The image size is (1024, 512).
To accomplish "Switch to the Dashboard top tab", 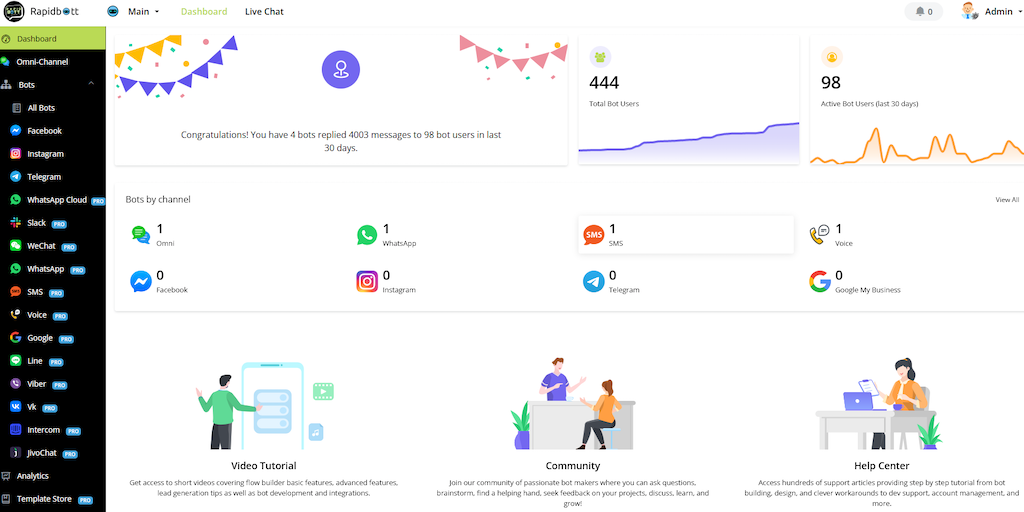I will click(x=204, y=12).
